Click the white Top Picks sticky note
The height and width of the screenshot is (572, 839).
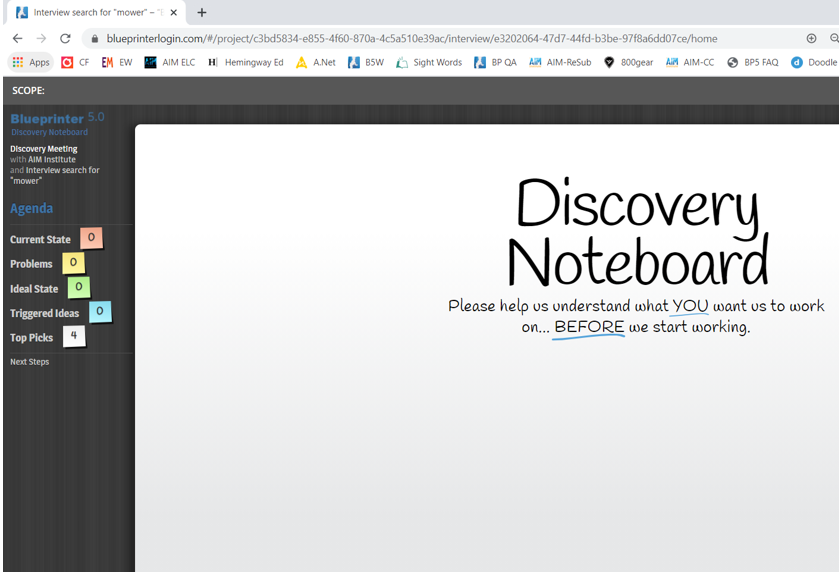tap(74, 336)
